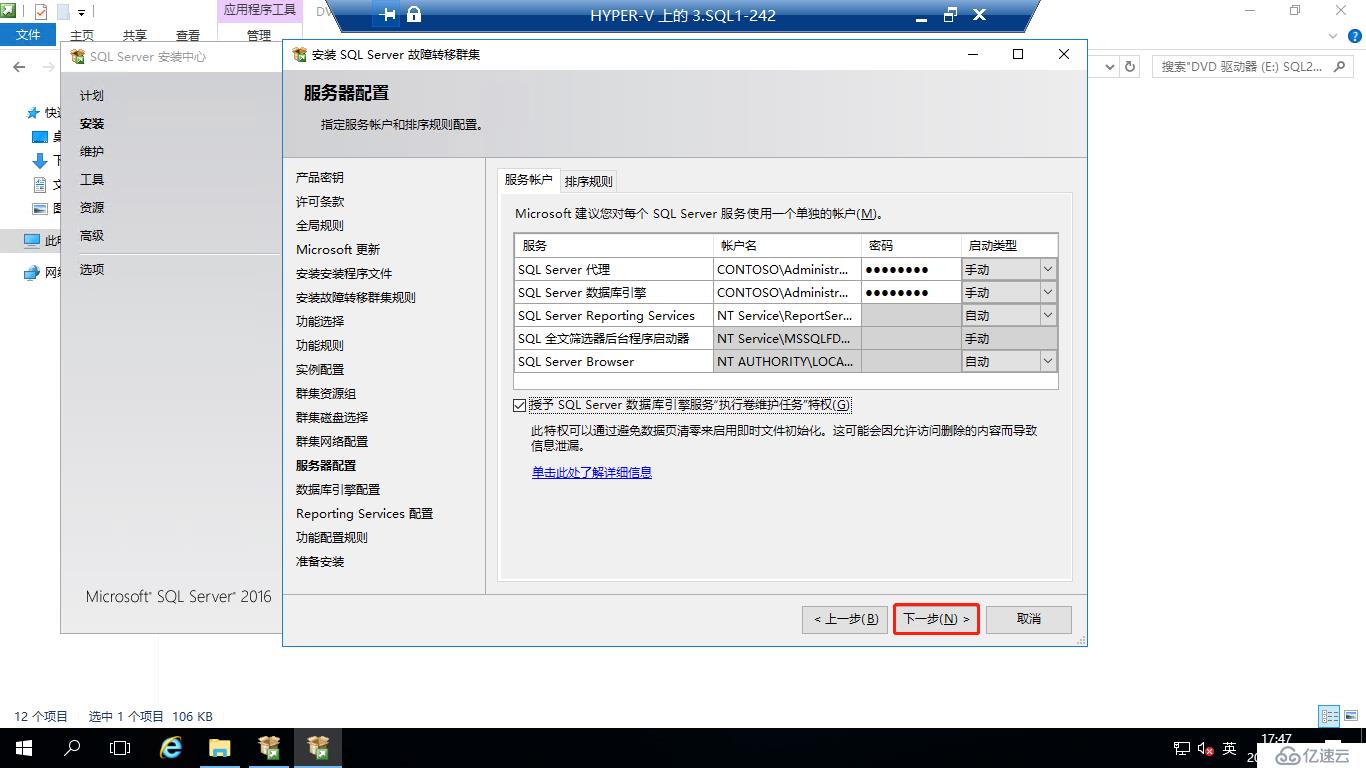Open startup type dropdown for SQL Server 代理
The width and height of the screenshot is (1366, 768).
click(1047, 269)
